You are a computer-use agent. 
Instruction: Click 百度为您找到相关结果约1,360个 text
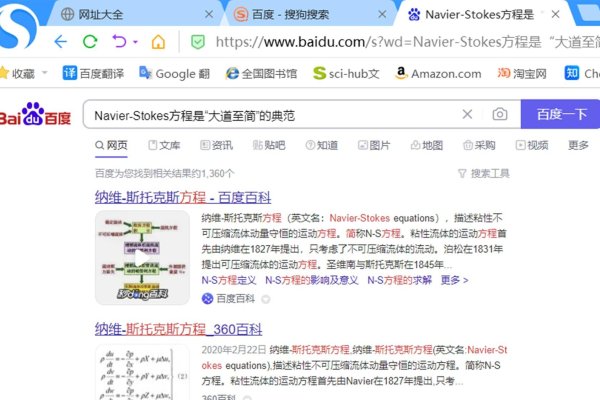[165, 174]
